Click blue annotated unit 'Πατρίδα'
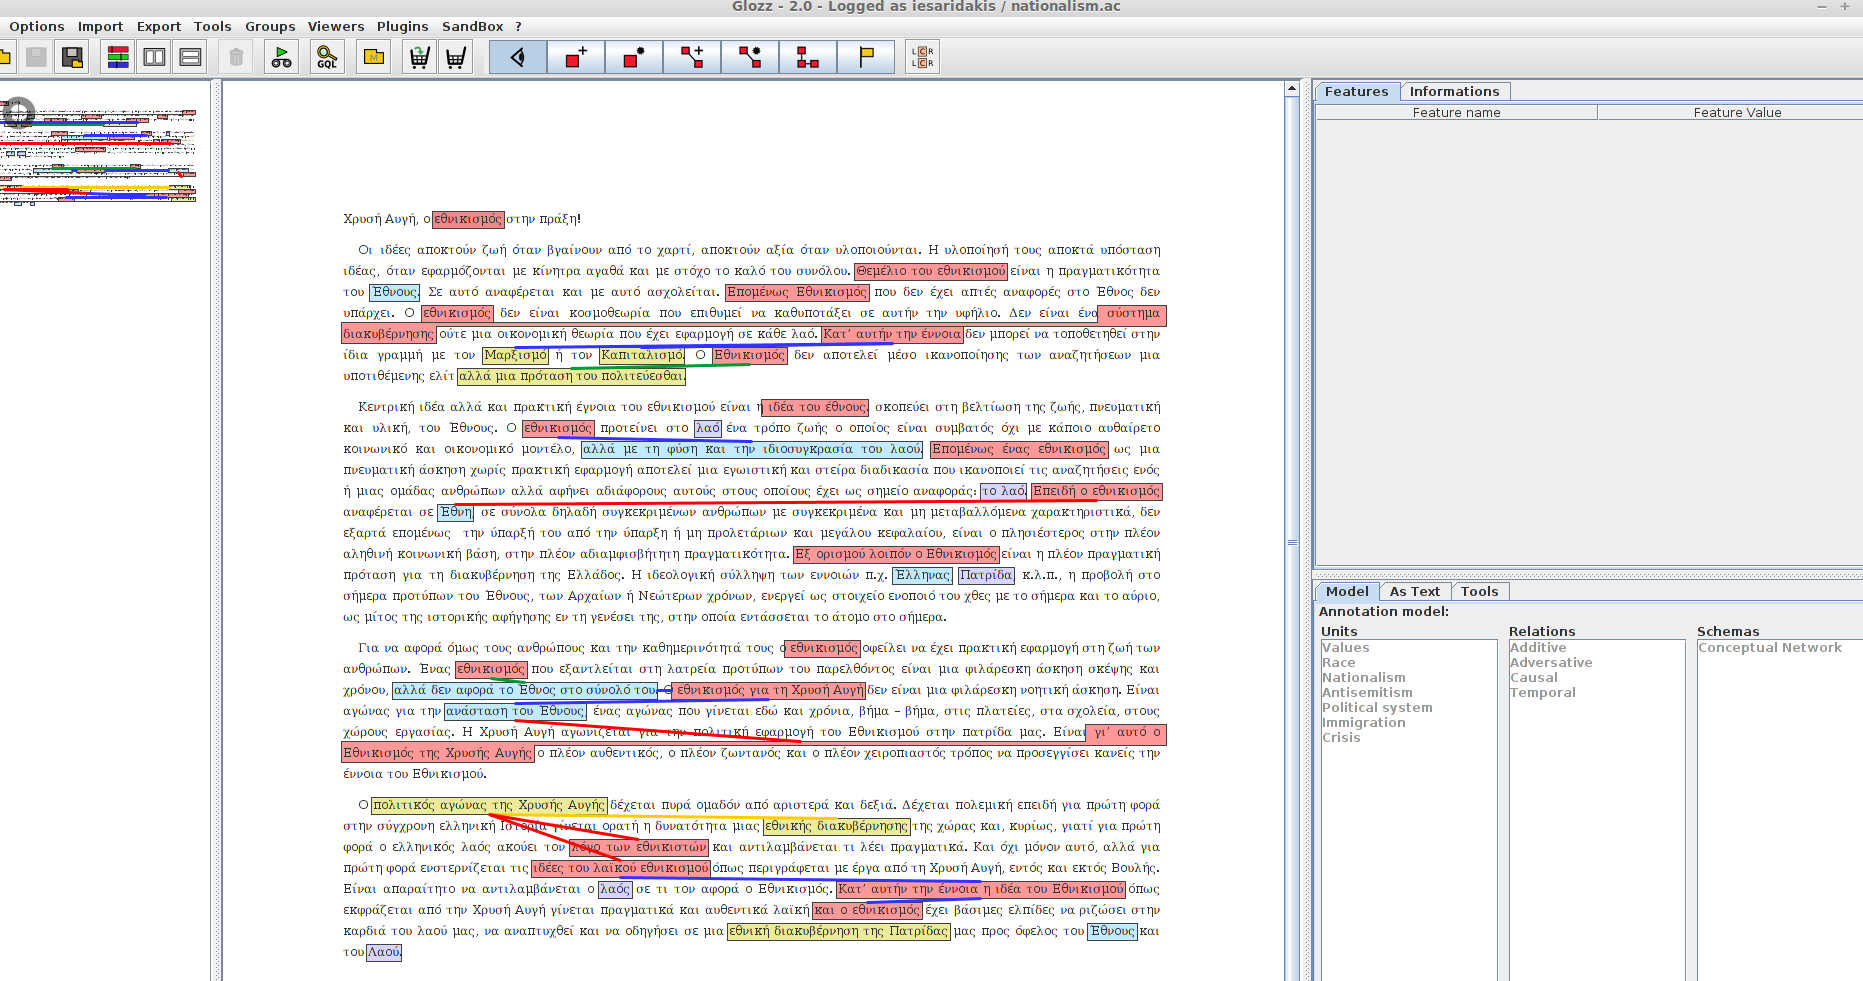 986,575
